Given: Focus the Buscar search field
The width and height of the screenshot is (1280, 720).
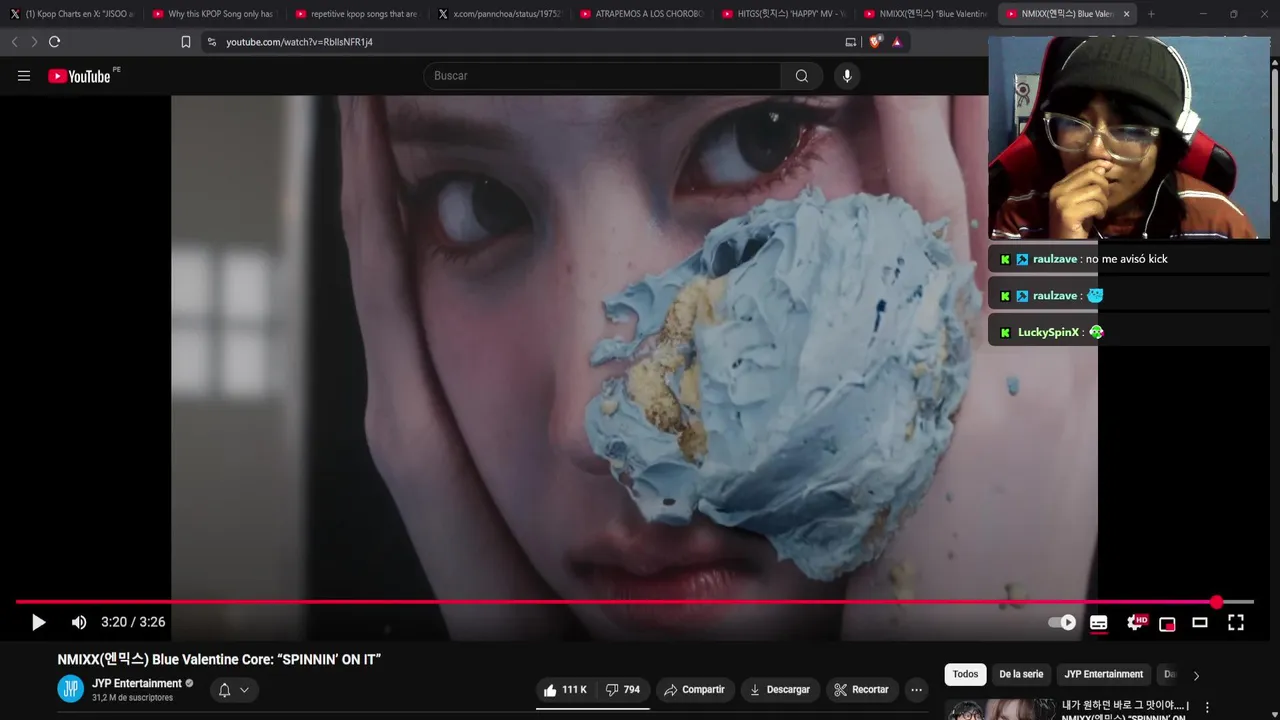Looking at the screenshot, I should 602,76.
